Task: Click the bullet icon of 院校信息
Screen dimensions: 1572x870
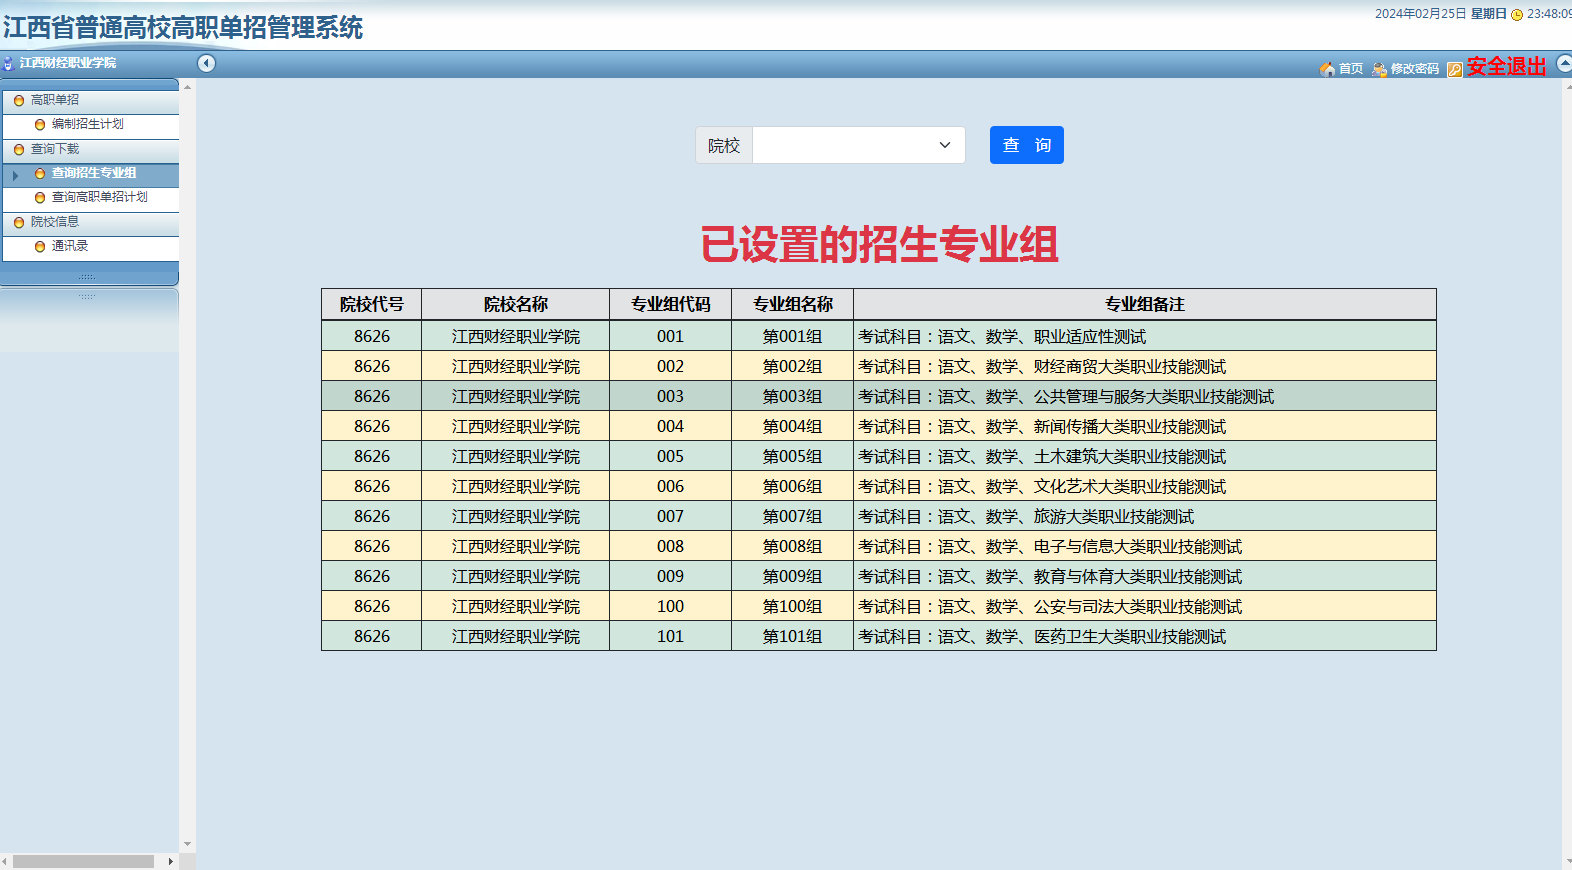Action: click(19, 223)
